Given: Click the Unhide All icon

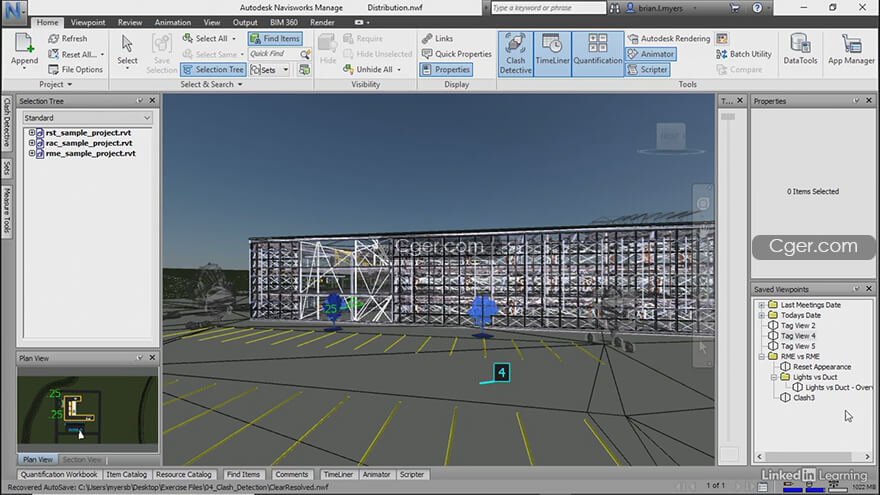Looking at the screenshot, I should (x=348, y=70).
